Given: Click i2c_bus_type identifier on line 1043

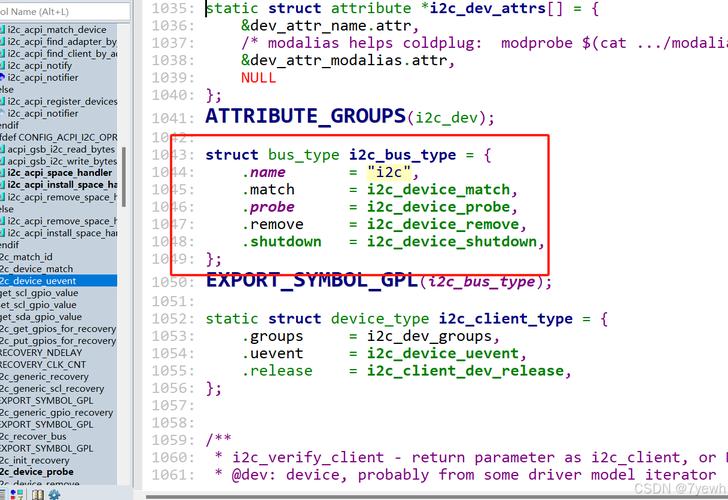Looking at the screenshot, I should coord(403,155).
